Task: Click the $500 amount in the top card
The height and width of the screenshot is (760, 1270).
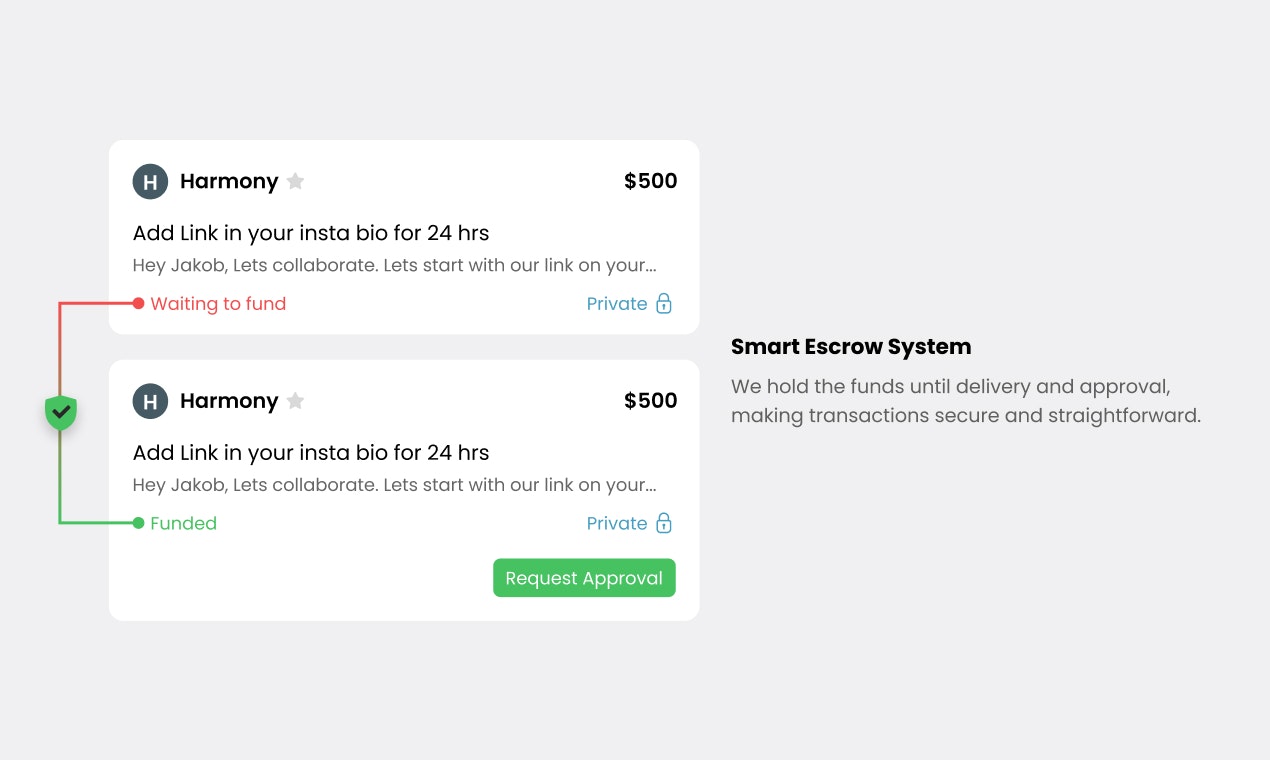Action: pos(651,181)
